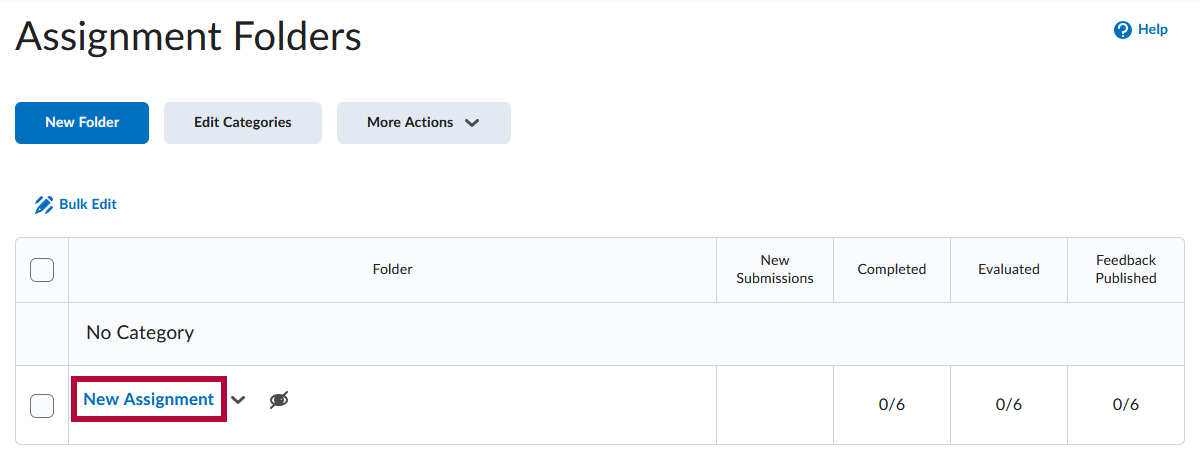Select the Completed column header
The height and width of the screenshot is (453, 1200).
click(x=892, y=269)
